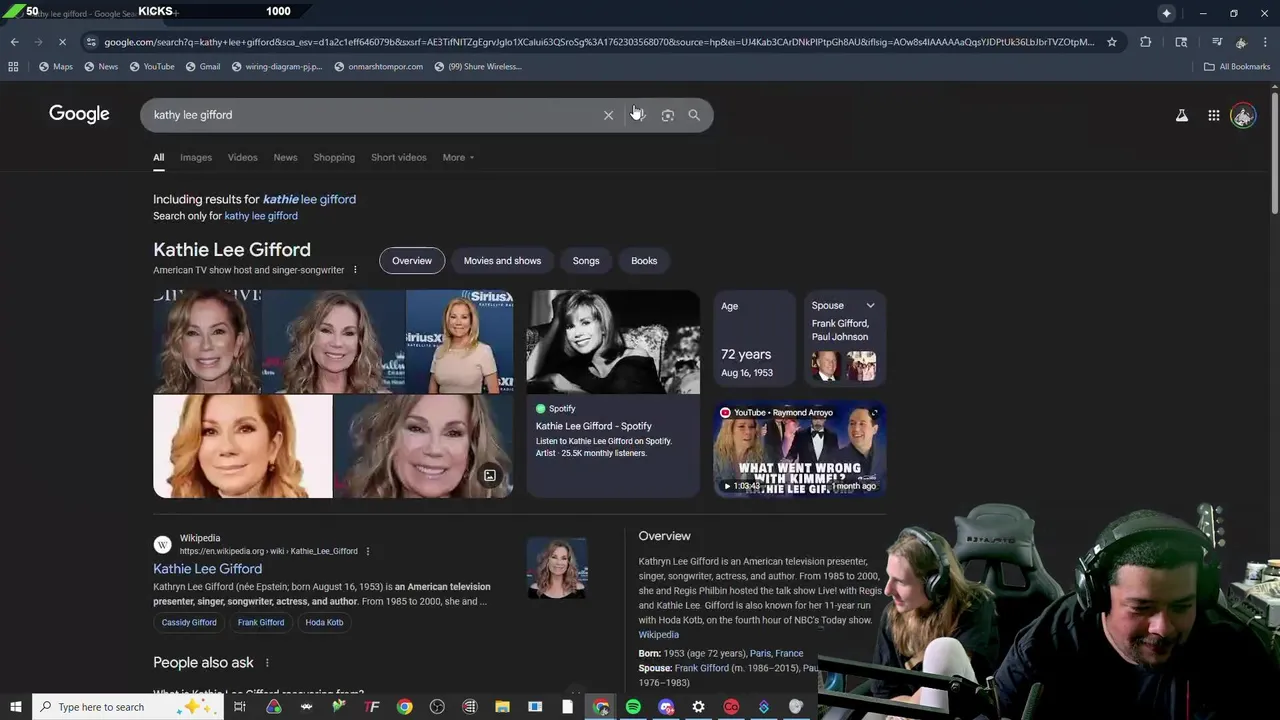This screenshot has width=1280, height=720.
Task: Click the Windows taskbar search box
Action: [128, 707]
